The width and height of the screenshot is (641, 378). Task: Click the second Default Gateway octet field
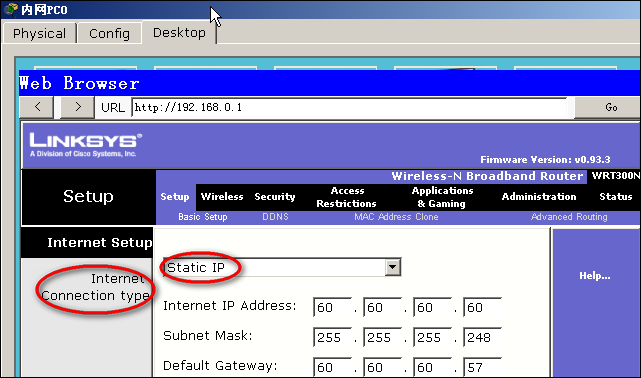382,367
